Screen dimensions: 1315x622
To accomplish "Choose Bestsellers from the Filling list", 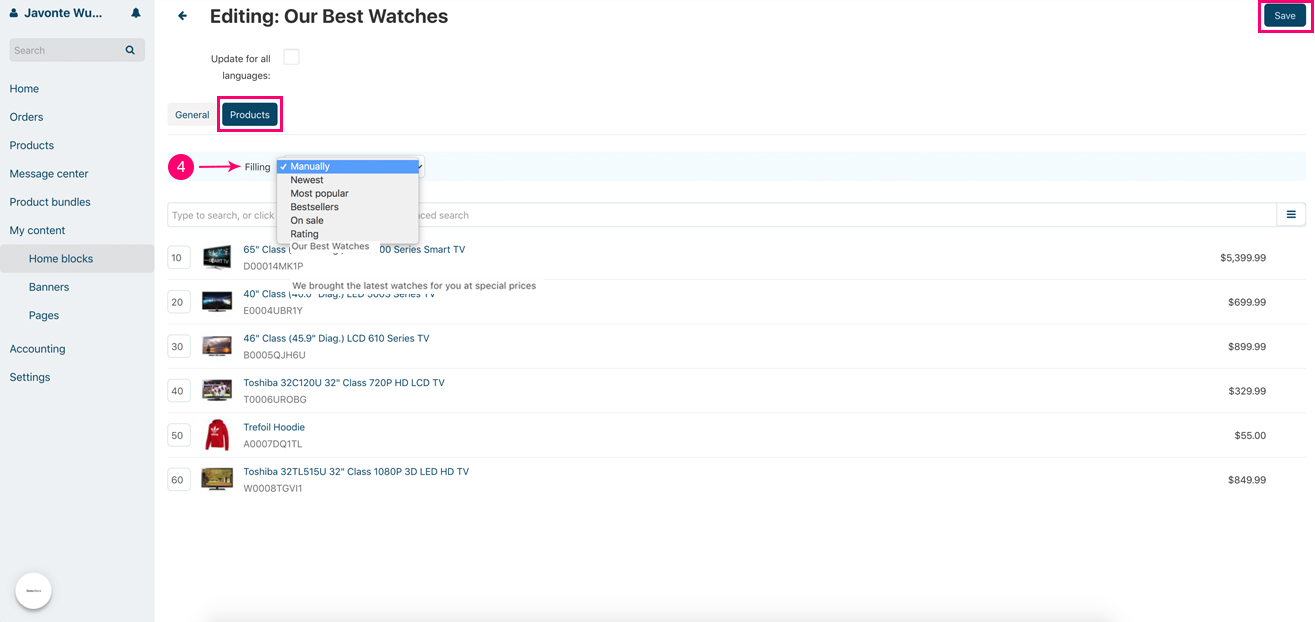I will (x=314, y=207).
